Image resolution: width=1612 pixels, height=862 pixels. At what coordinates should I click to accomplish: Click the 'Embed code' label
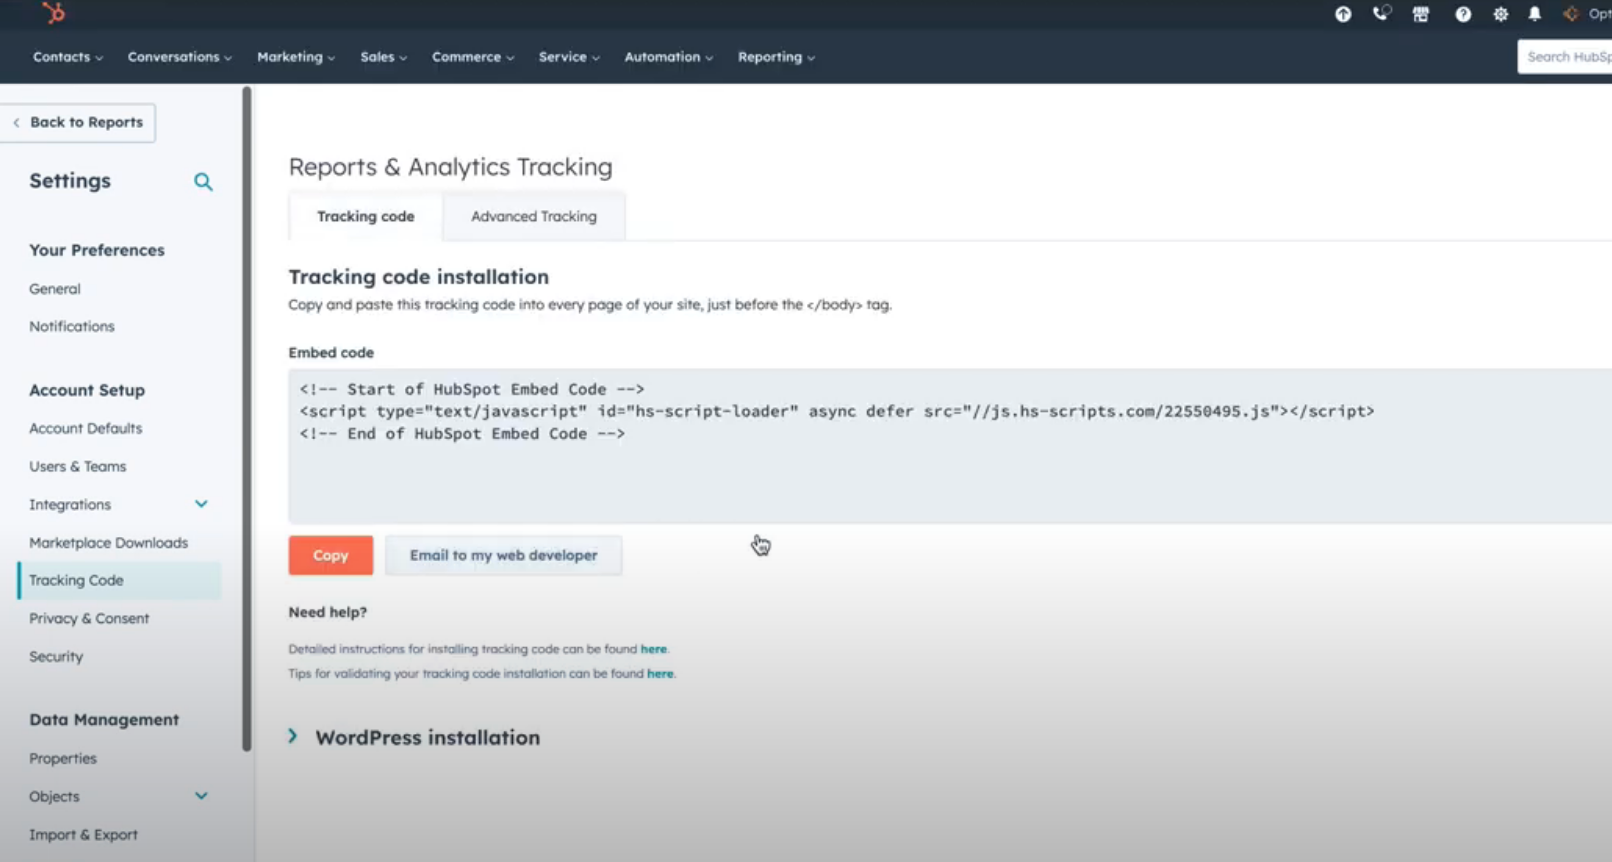(x=331, y=353)
